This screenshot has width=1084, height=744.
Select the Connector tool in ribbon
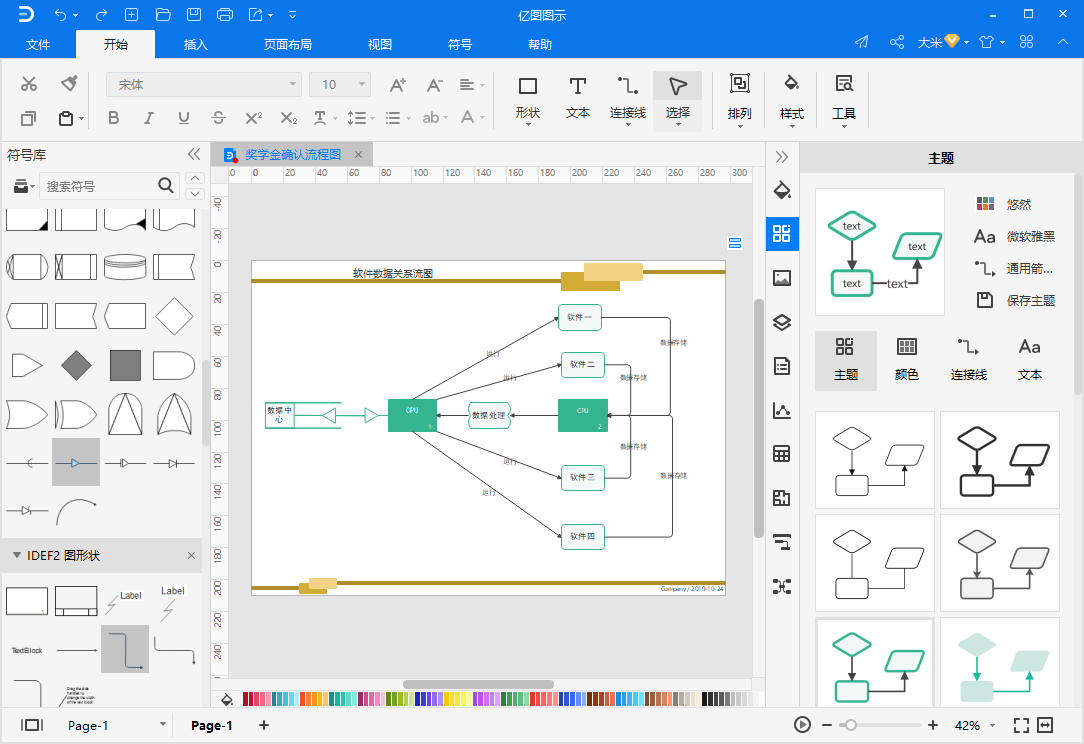click(628, 98)
